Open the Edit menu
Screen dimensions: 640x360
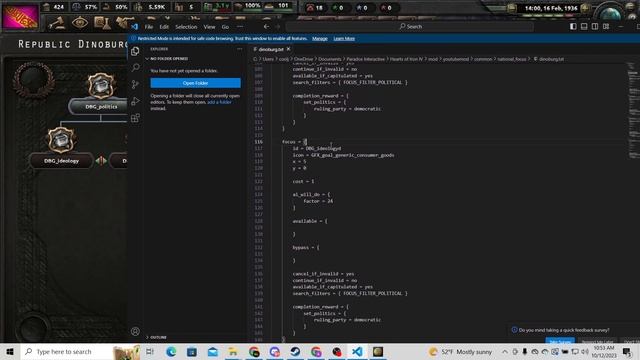[x=164, y=27]
